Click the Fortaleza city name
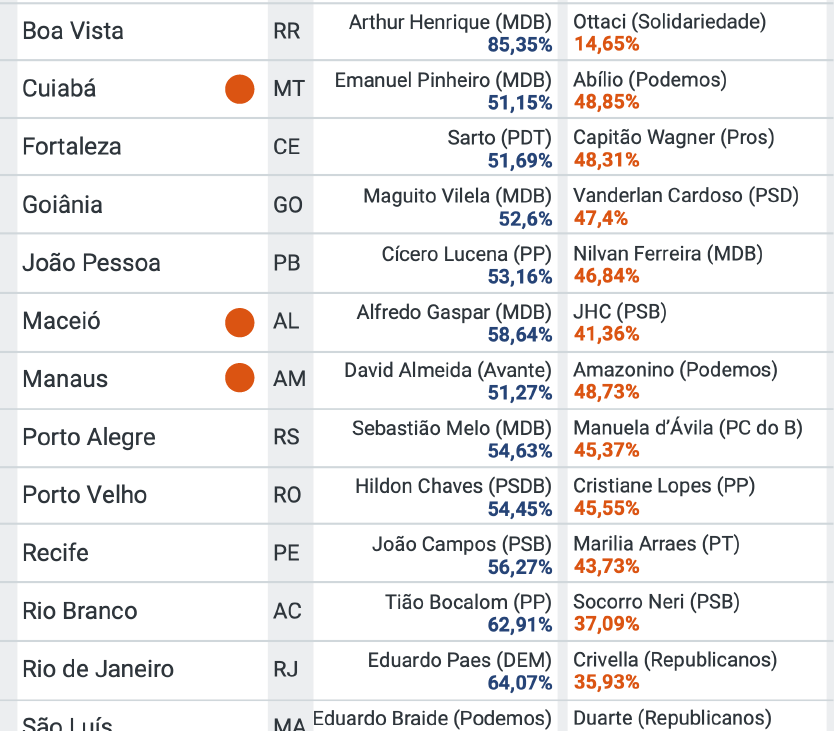The width and height of the screenshot is (834, 731). pyautogui.click(x=72, y=147)
